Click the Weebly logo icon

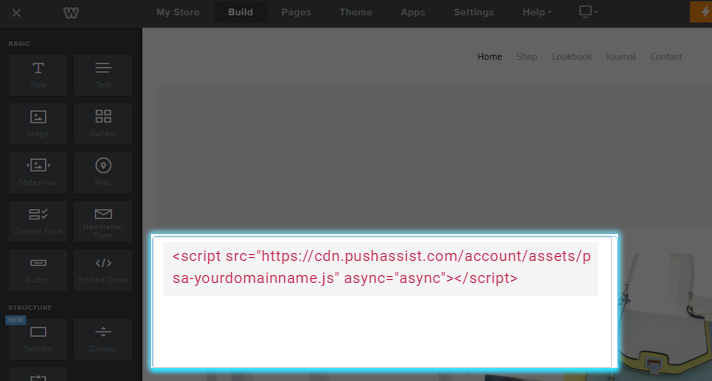(x=71, y=13)
